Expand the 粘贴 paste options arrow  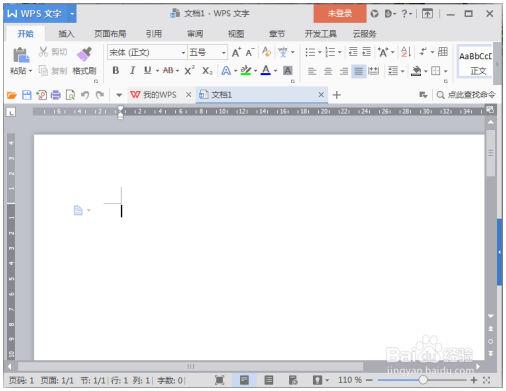click(x=30, y=71)
